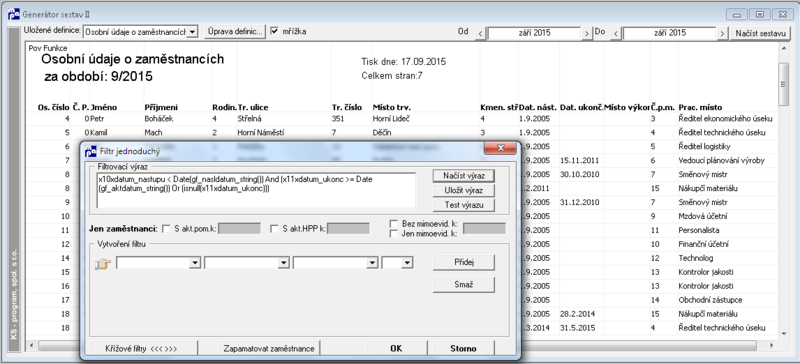Open third filter creation combo box
The image size is (800, 364).
pos(371,263)
